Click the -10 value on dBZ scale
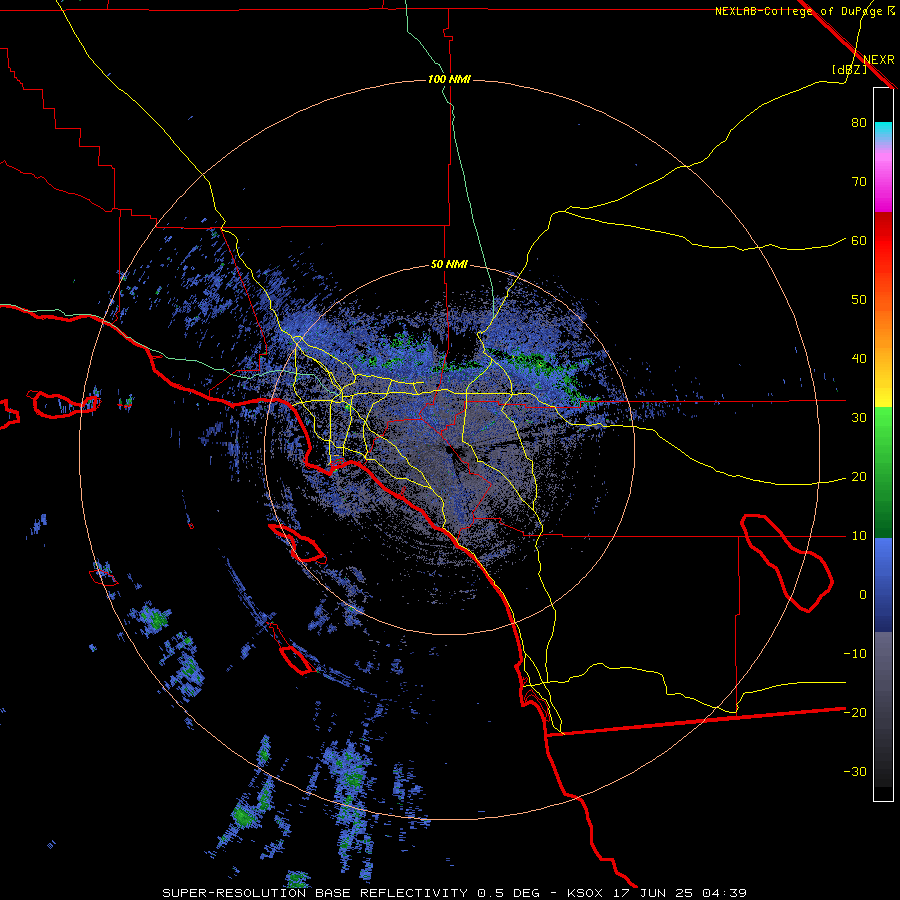900x900 pixels. 855,654
